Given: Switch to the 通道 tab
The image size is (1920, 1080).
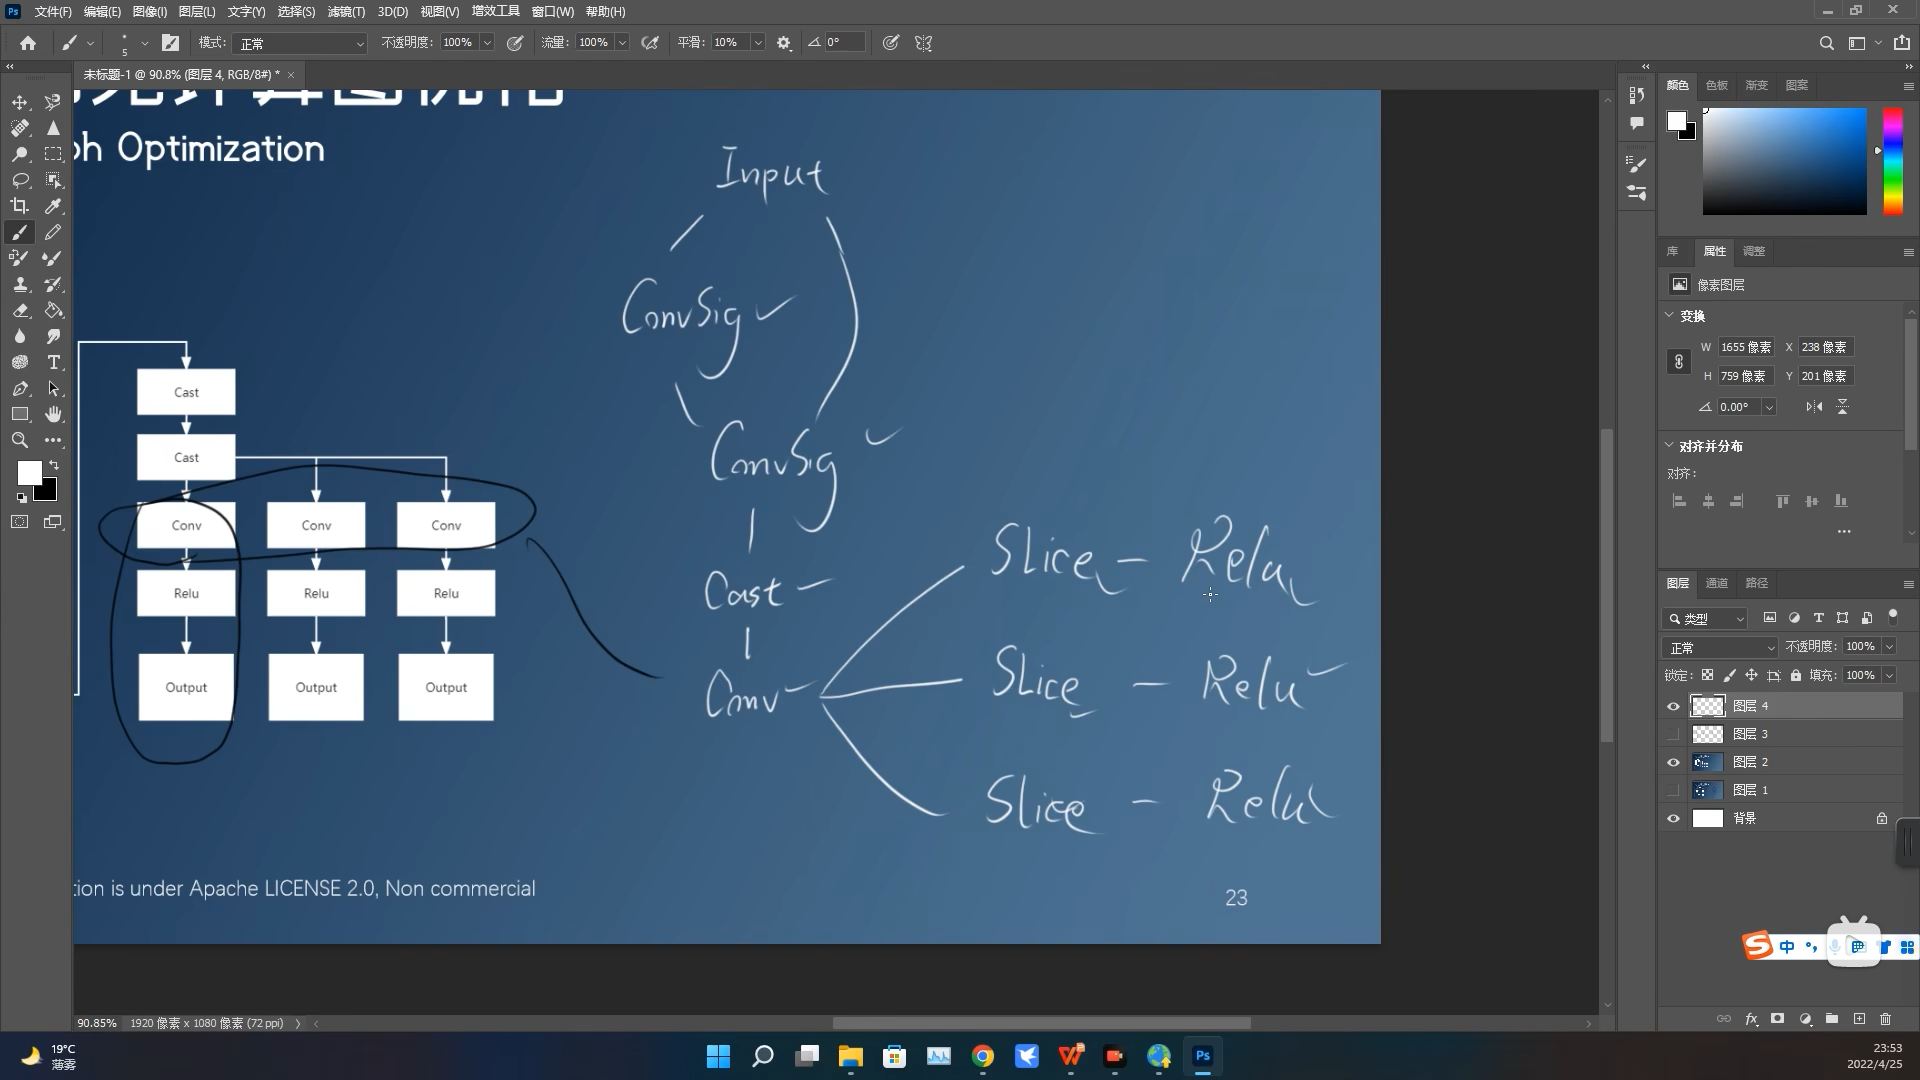Looking at the screenshot, I should pyautogui.click(x=1717, y=583).
